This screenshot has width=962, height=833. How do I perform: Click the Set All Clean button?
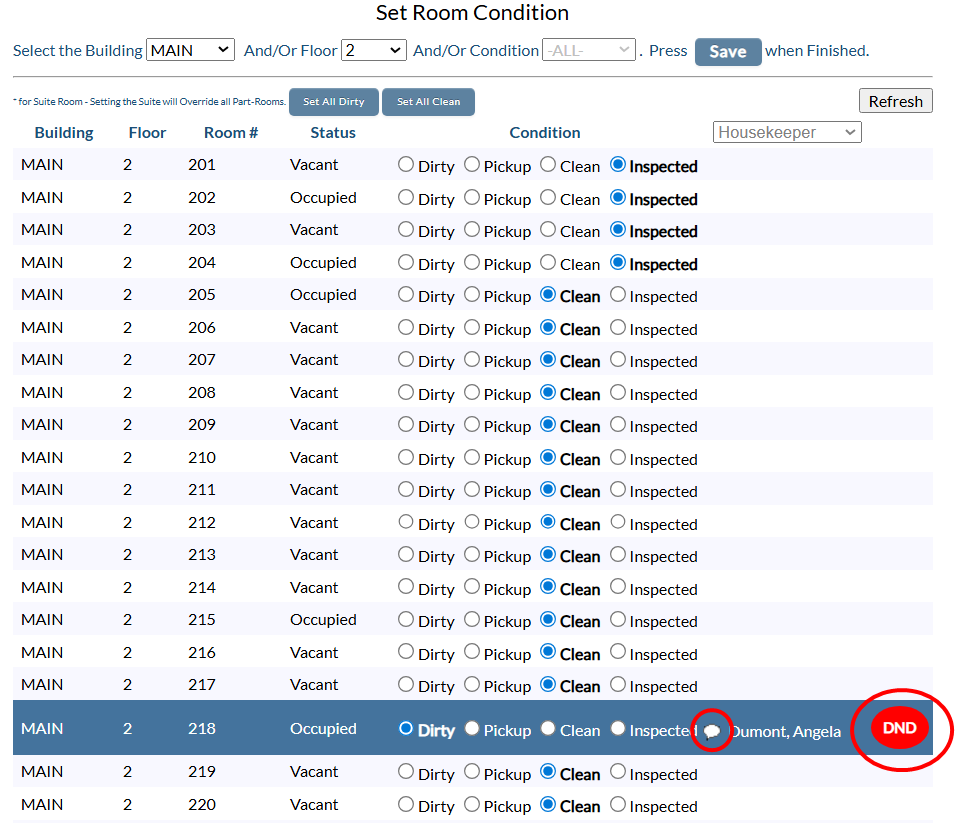click(x=428, y=102)
